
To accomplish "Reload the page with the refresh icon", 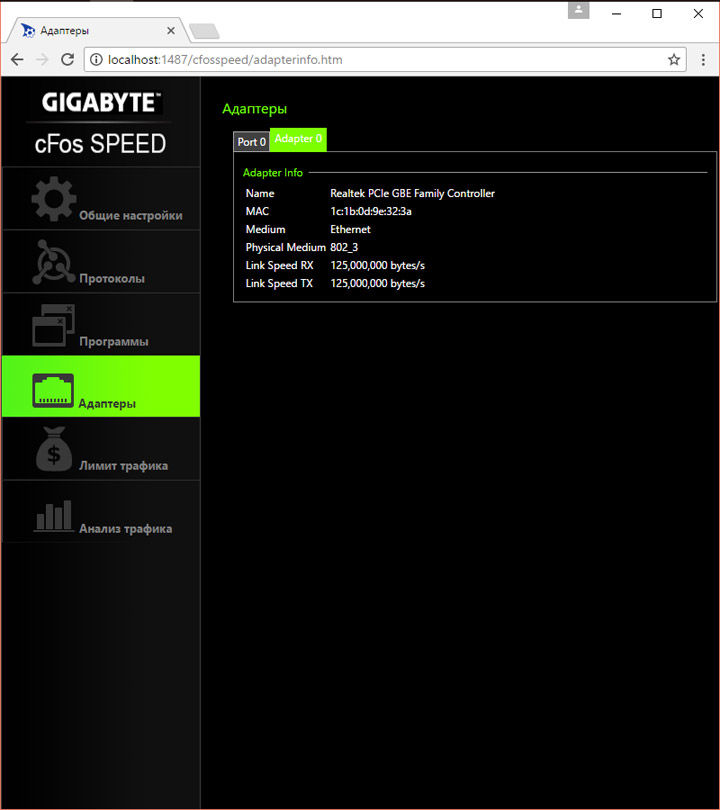I will [x=67, y=60].
